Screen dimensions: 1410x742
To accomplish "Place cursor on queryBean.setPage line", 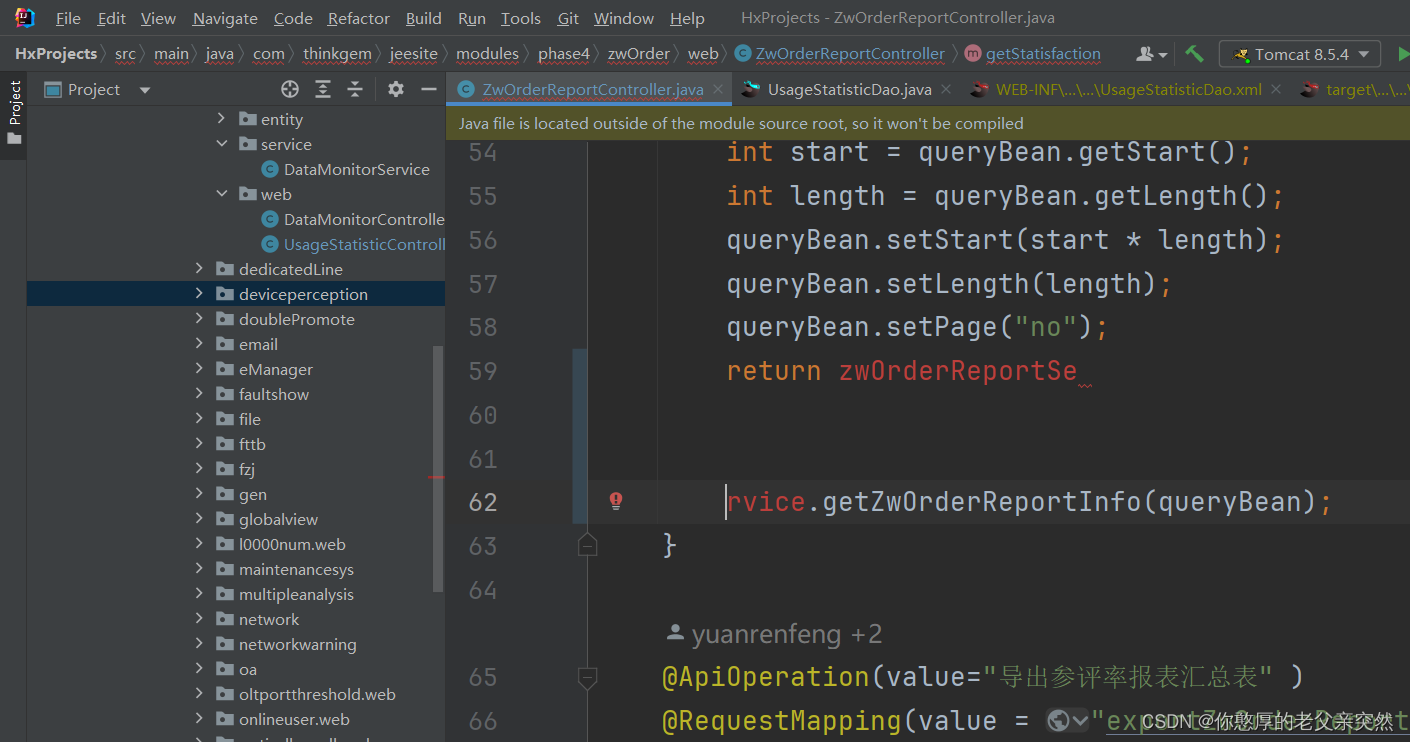I will coord(918,327).
